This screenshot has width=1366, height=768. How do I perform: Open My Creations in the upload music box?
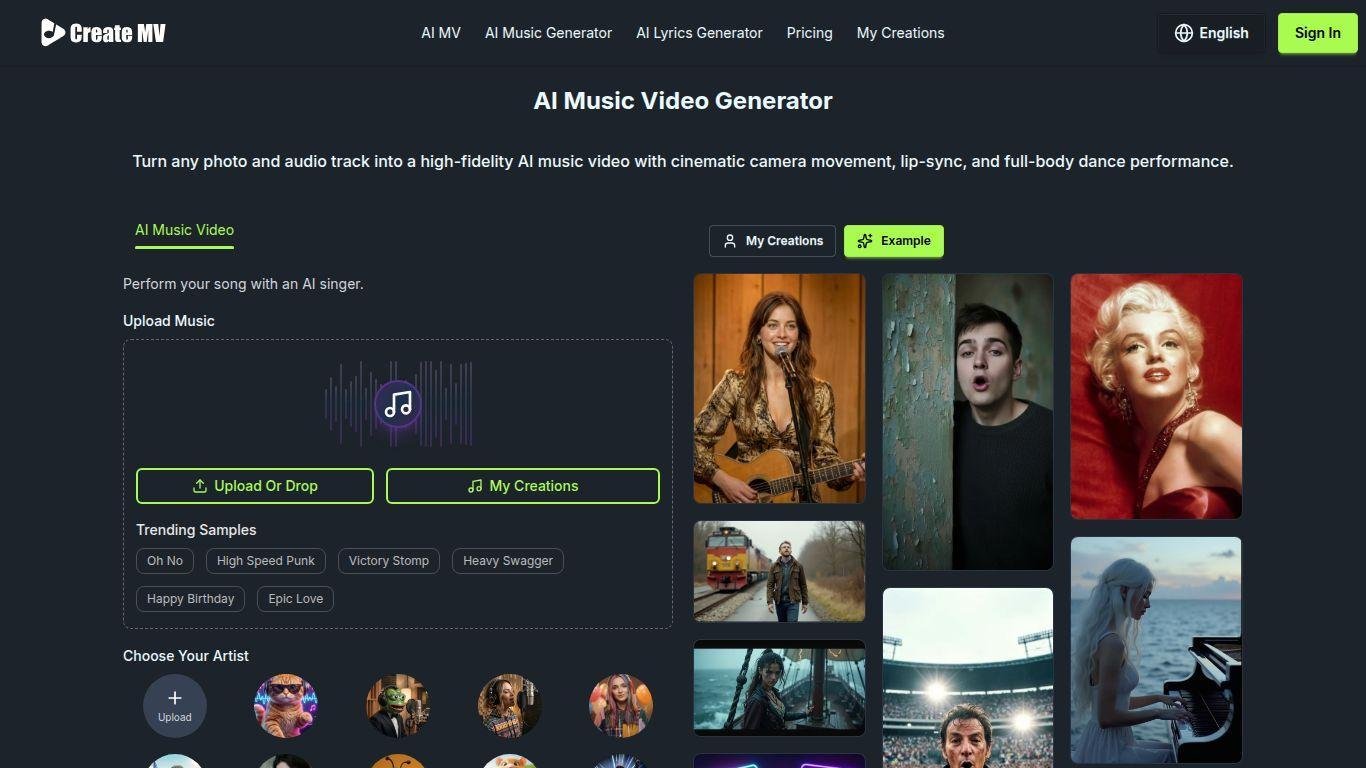pos(523,486)
